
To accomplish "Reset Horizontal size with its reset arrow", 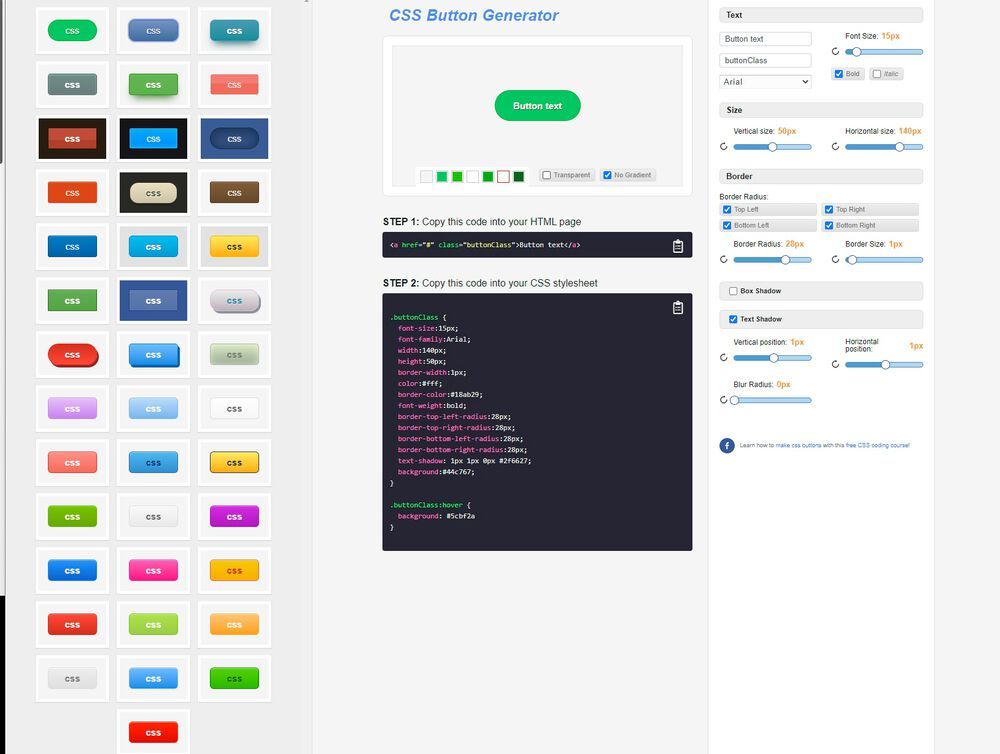I will click(836, 146).
